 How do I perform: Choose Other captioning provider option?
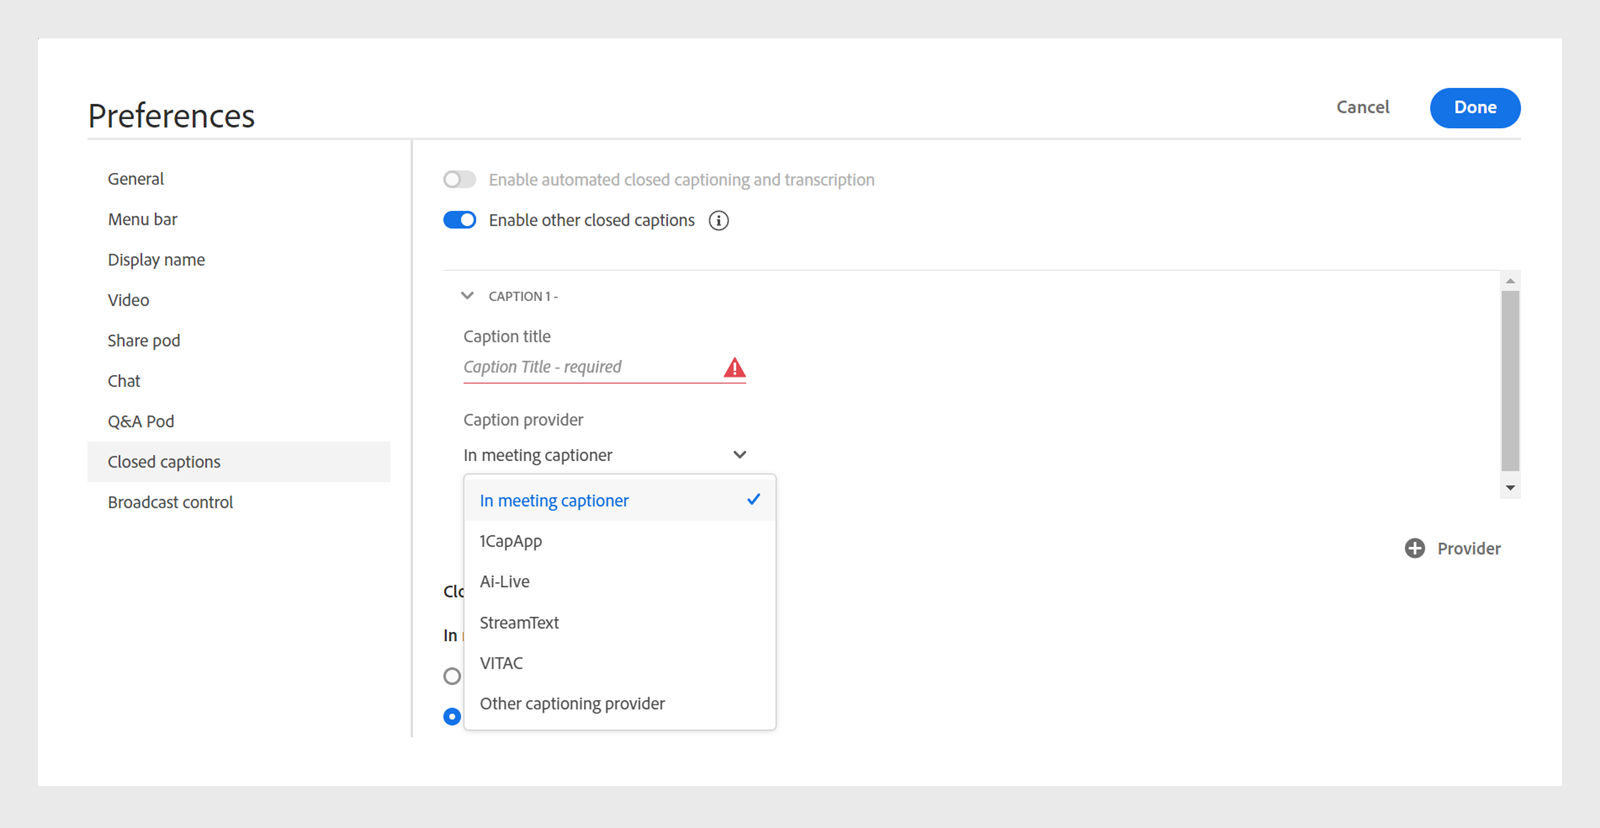click(x=572, y=704)
